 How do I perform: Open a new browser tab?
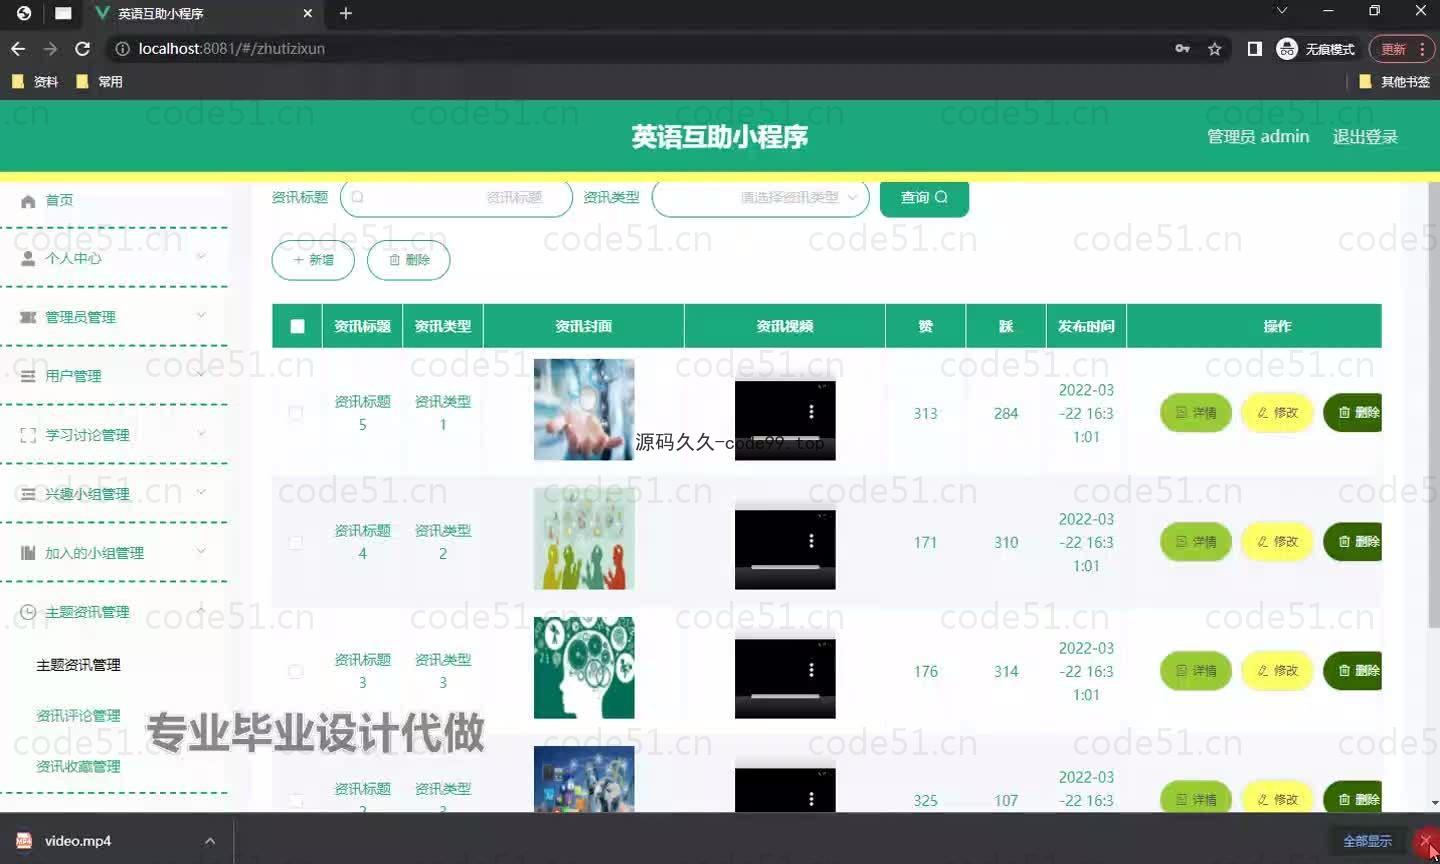tap(346, 13)
